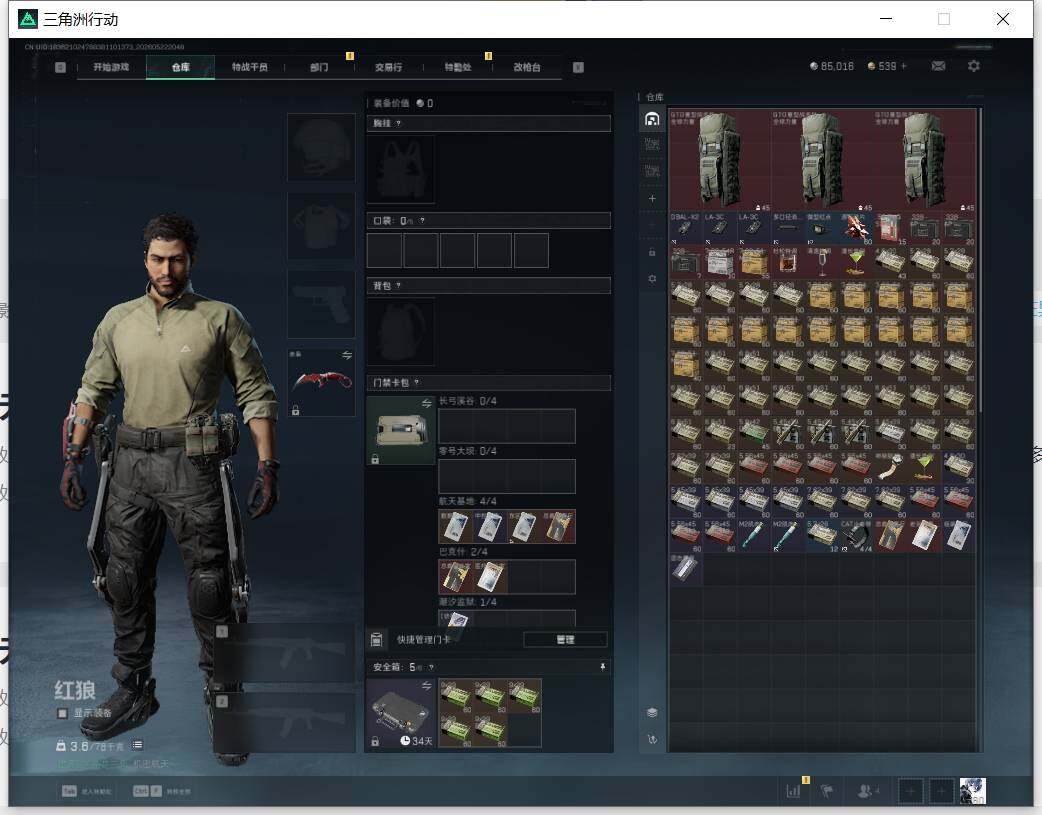Click the first add teammate plus slot
Image resolution: width=1042 pixels, height=815 pixels.
[x=910, y=791]
